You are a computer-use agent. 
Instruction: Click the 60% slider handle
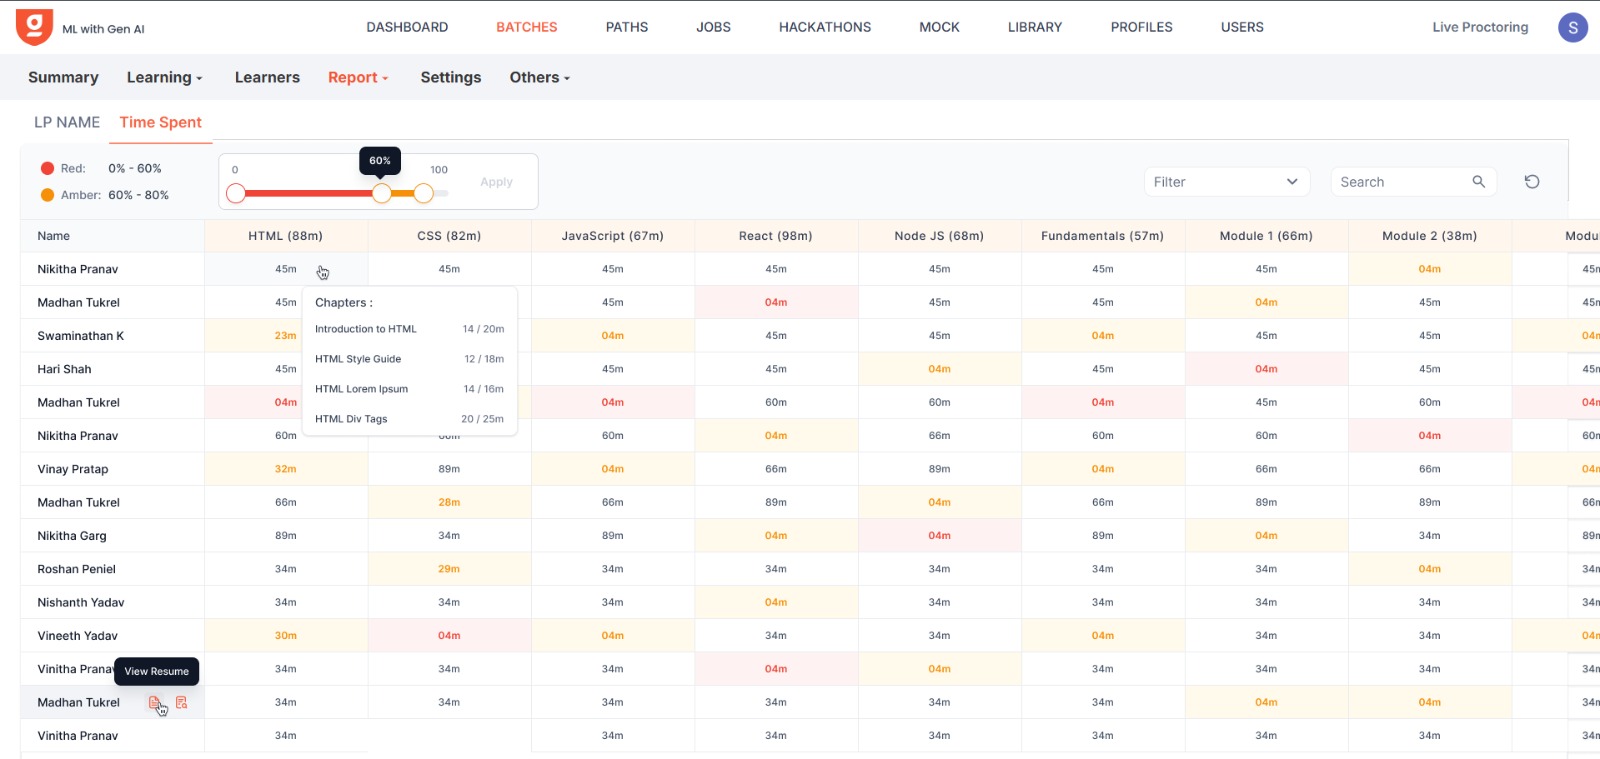pyautogui.click(x=382, y=193)
